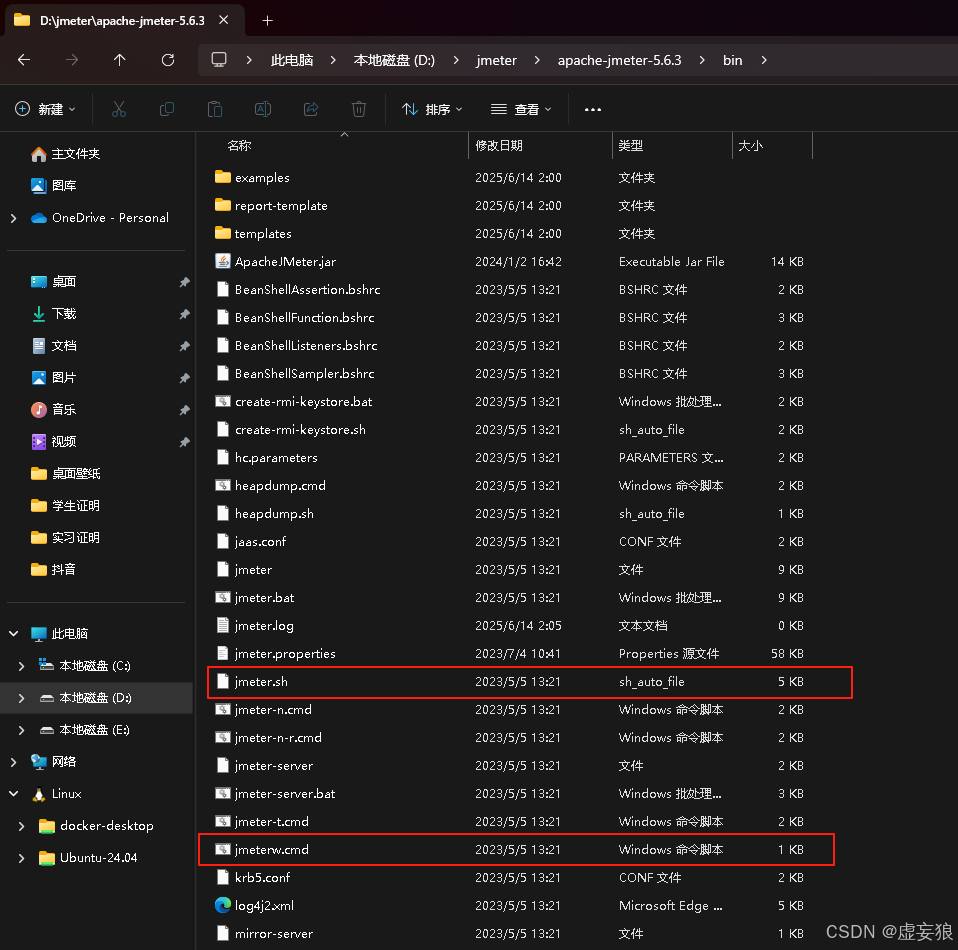This screenshot has width=958, height=950.
Task: Select 本地磁盘 (D:) in the breadcrumb
Action: [x=394, y=60]
